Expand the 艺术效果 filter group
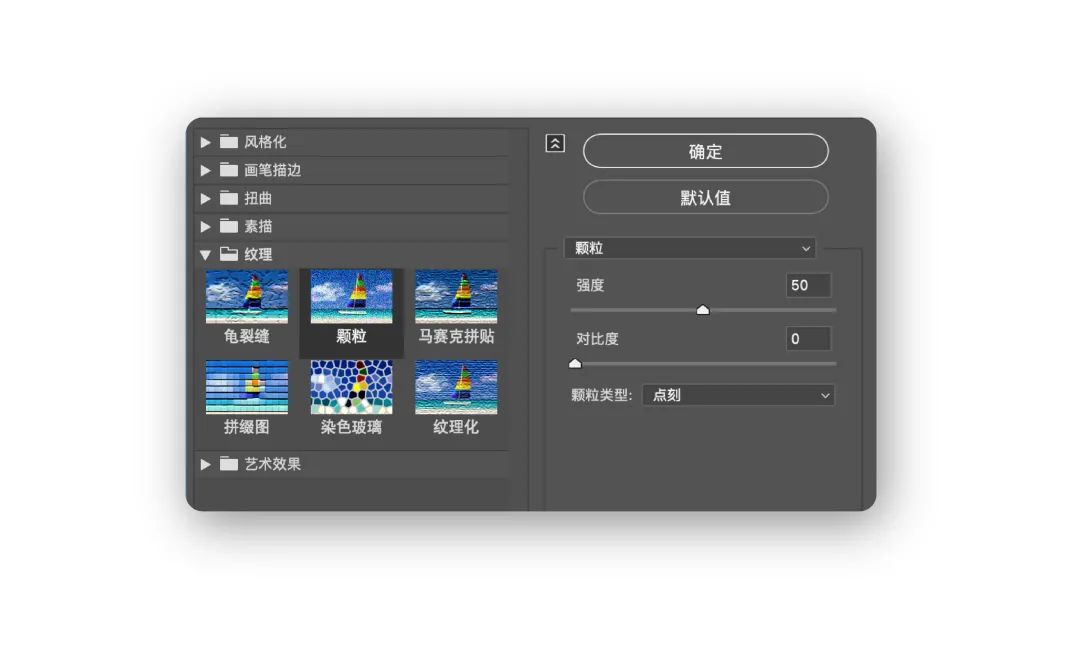The width and height of the screenshot is (1080, 648). 206,464
